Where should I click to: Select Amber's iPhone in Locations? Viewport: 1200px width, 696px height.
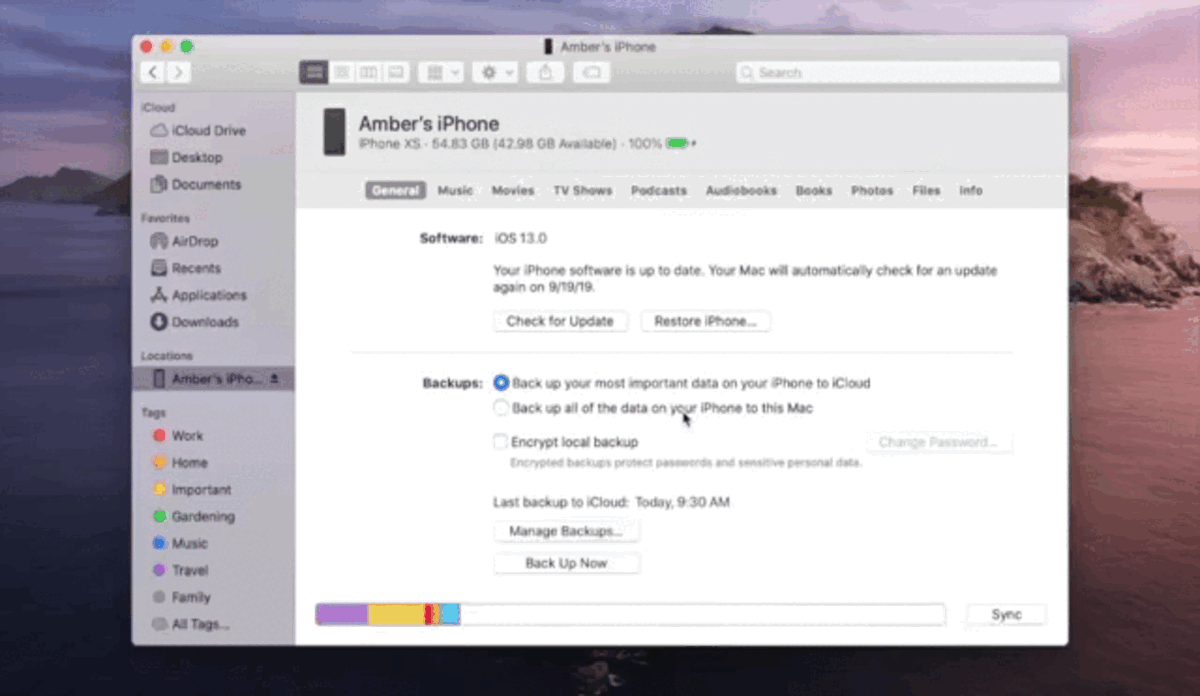[213, 380]
